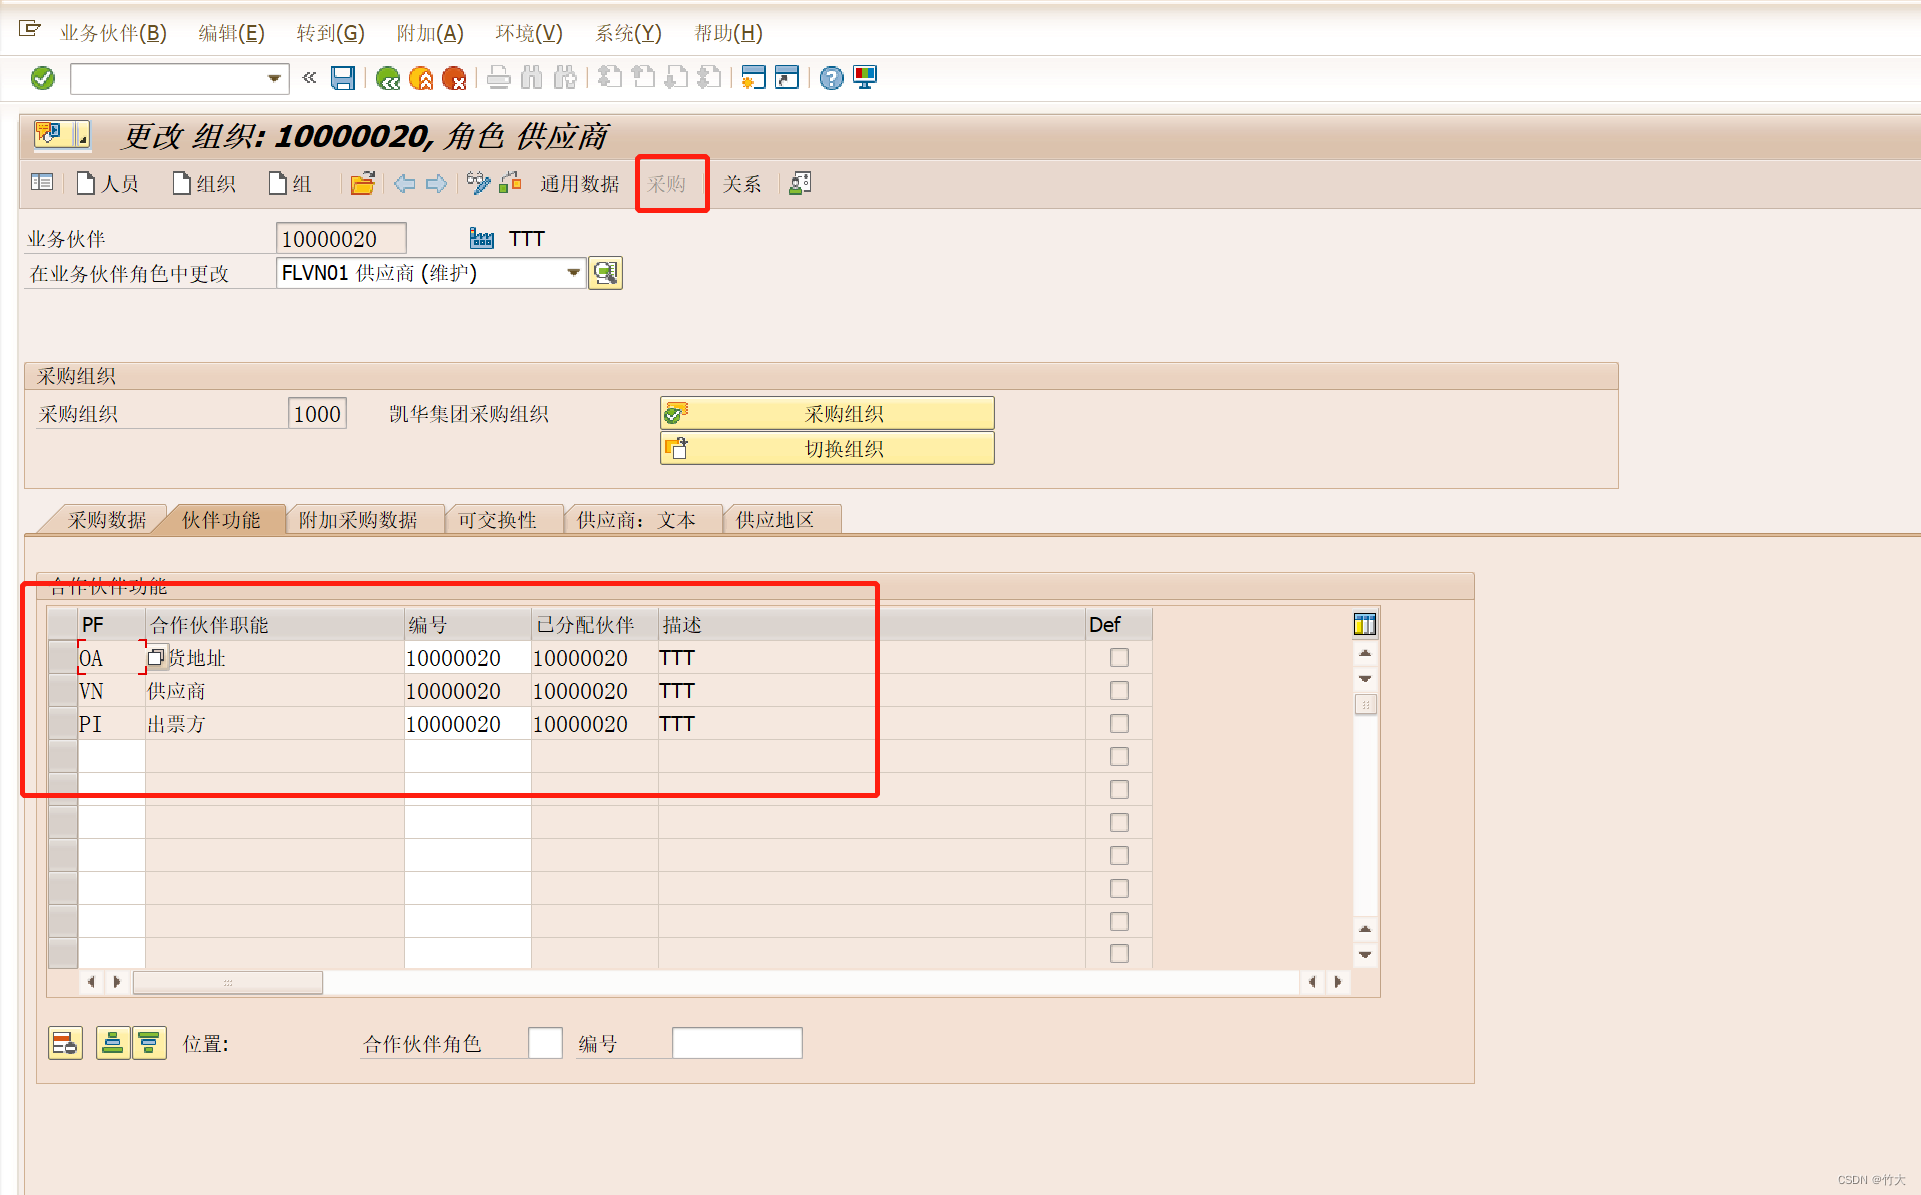This screenshot has height=1195, width=1921.
Task: Click the 编号 position input field
Action: 737,1044
